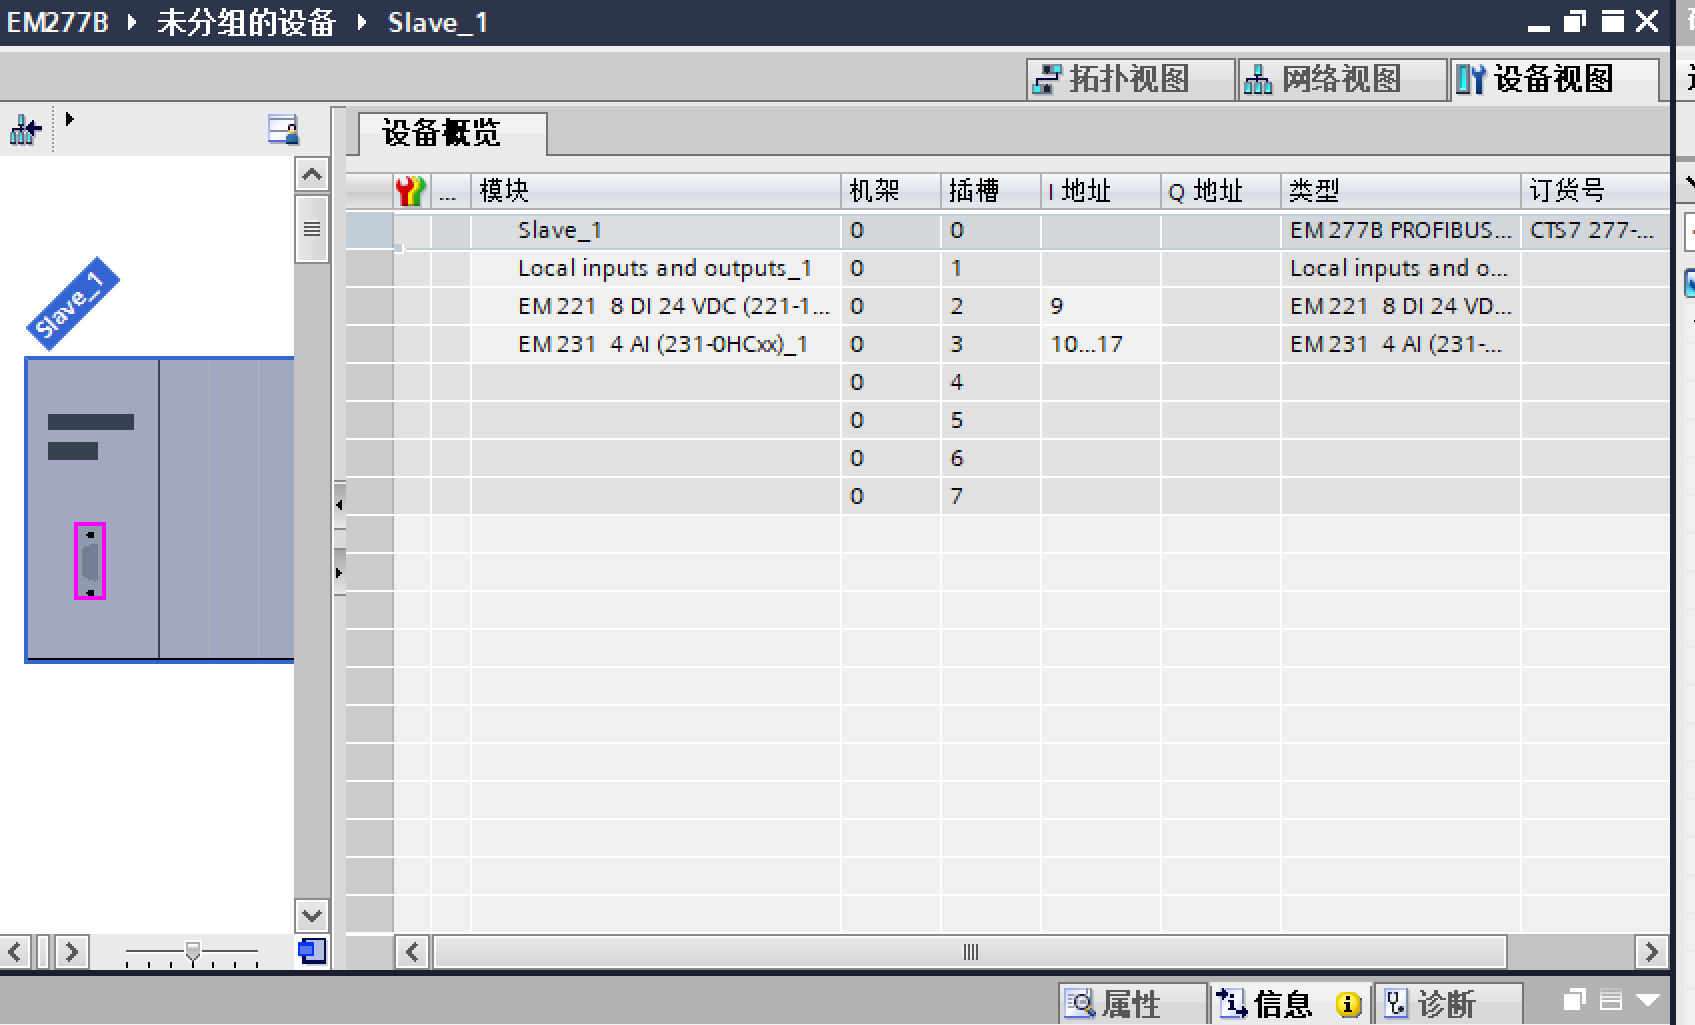Click the 订货号 column header
Viewport: 1695px width, 1025px height.
coord(1595,190)
